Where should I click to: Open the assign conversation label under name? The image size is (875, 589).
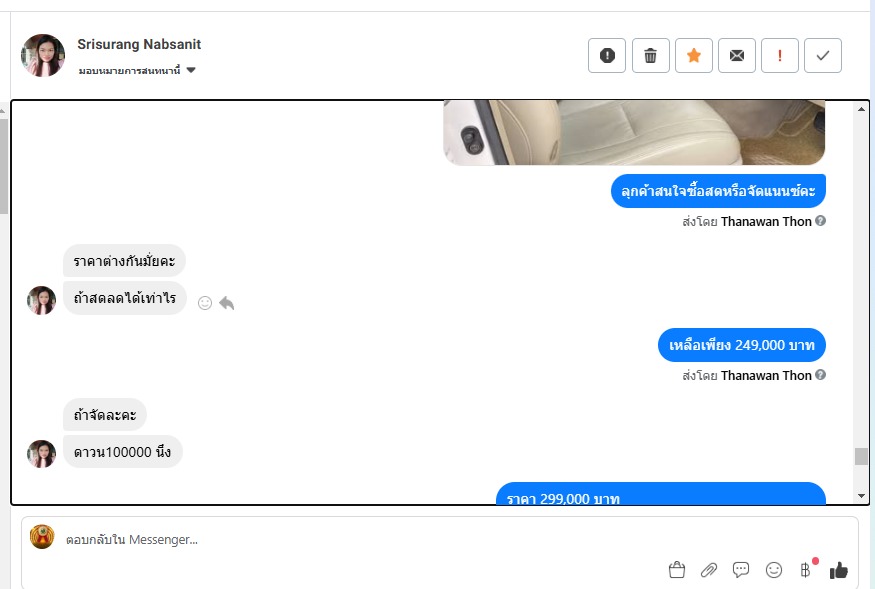coord(129,70)
